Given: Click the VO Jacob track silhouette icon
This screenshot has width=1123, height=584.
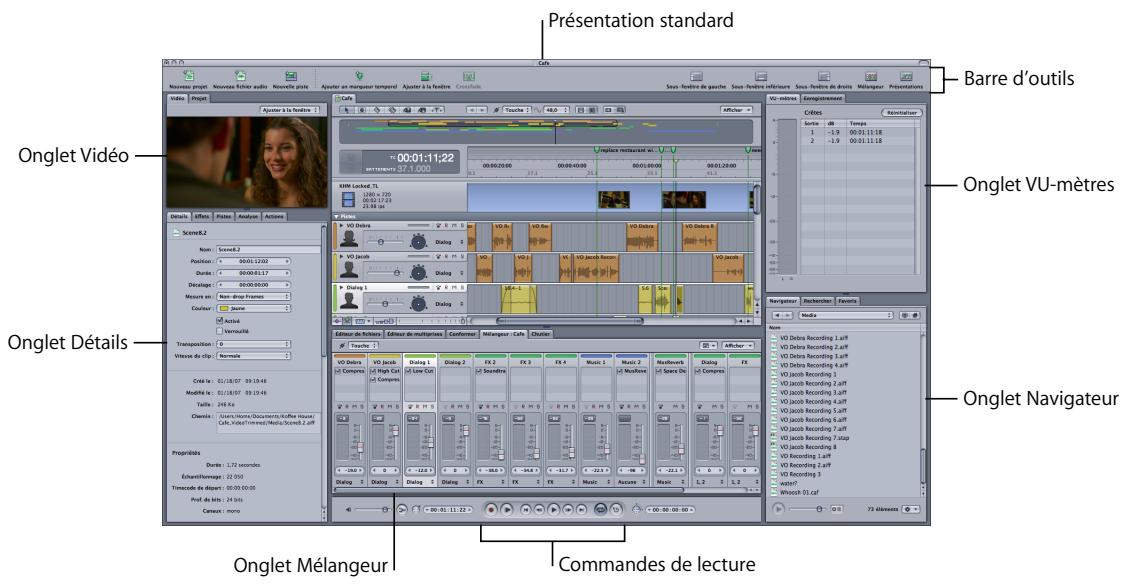Looking at the screenshot, I should click(350, 270).
